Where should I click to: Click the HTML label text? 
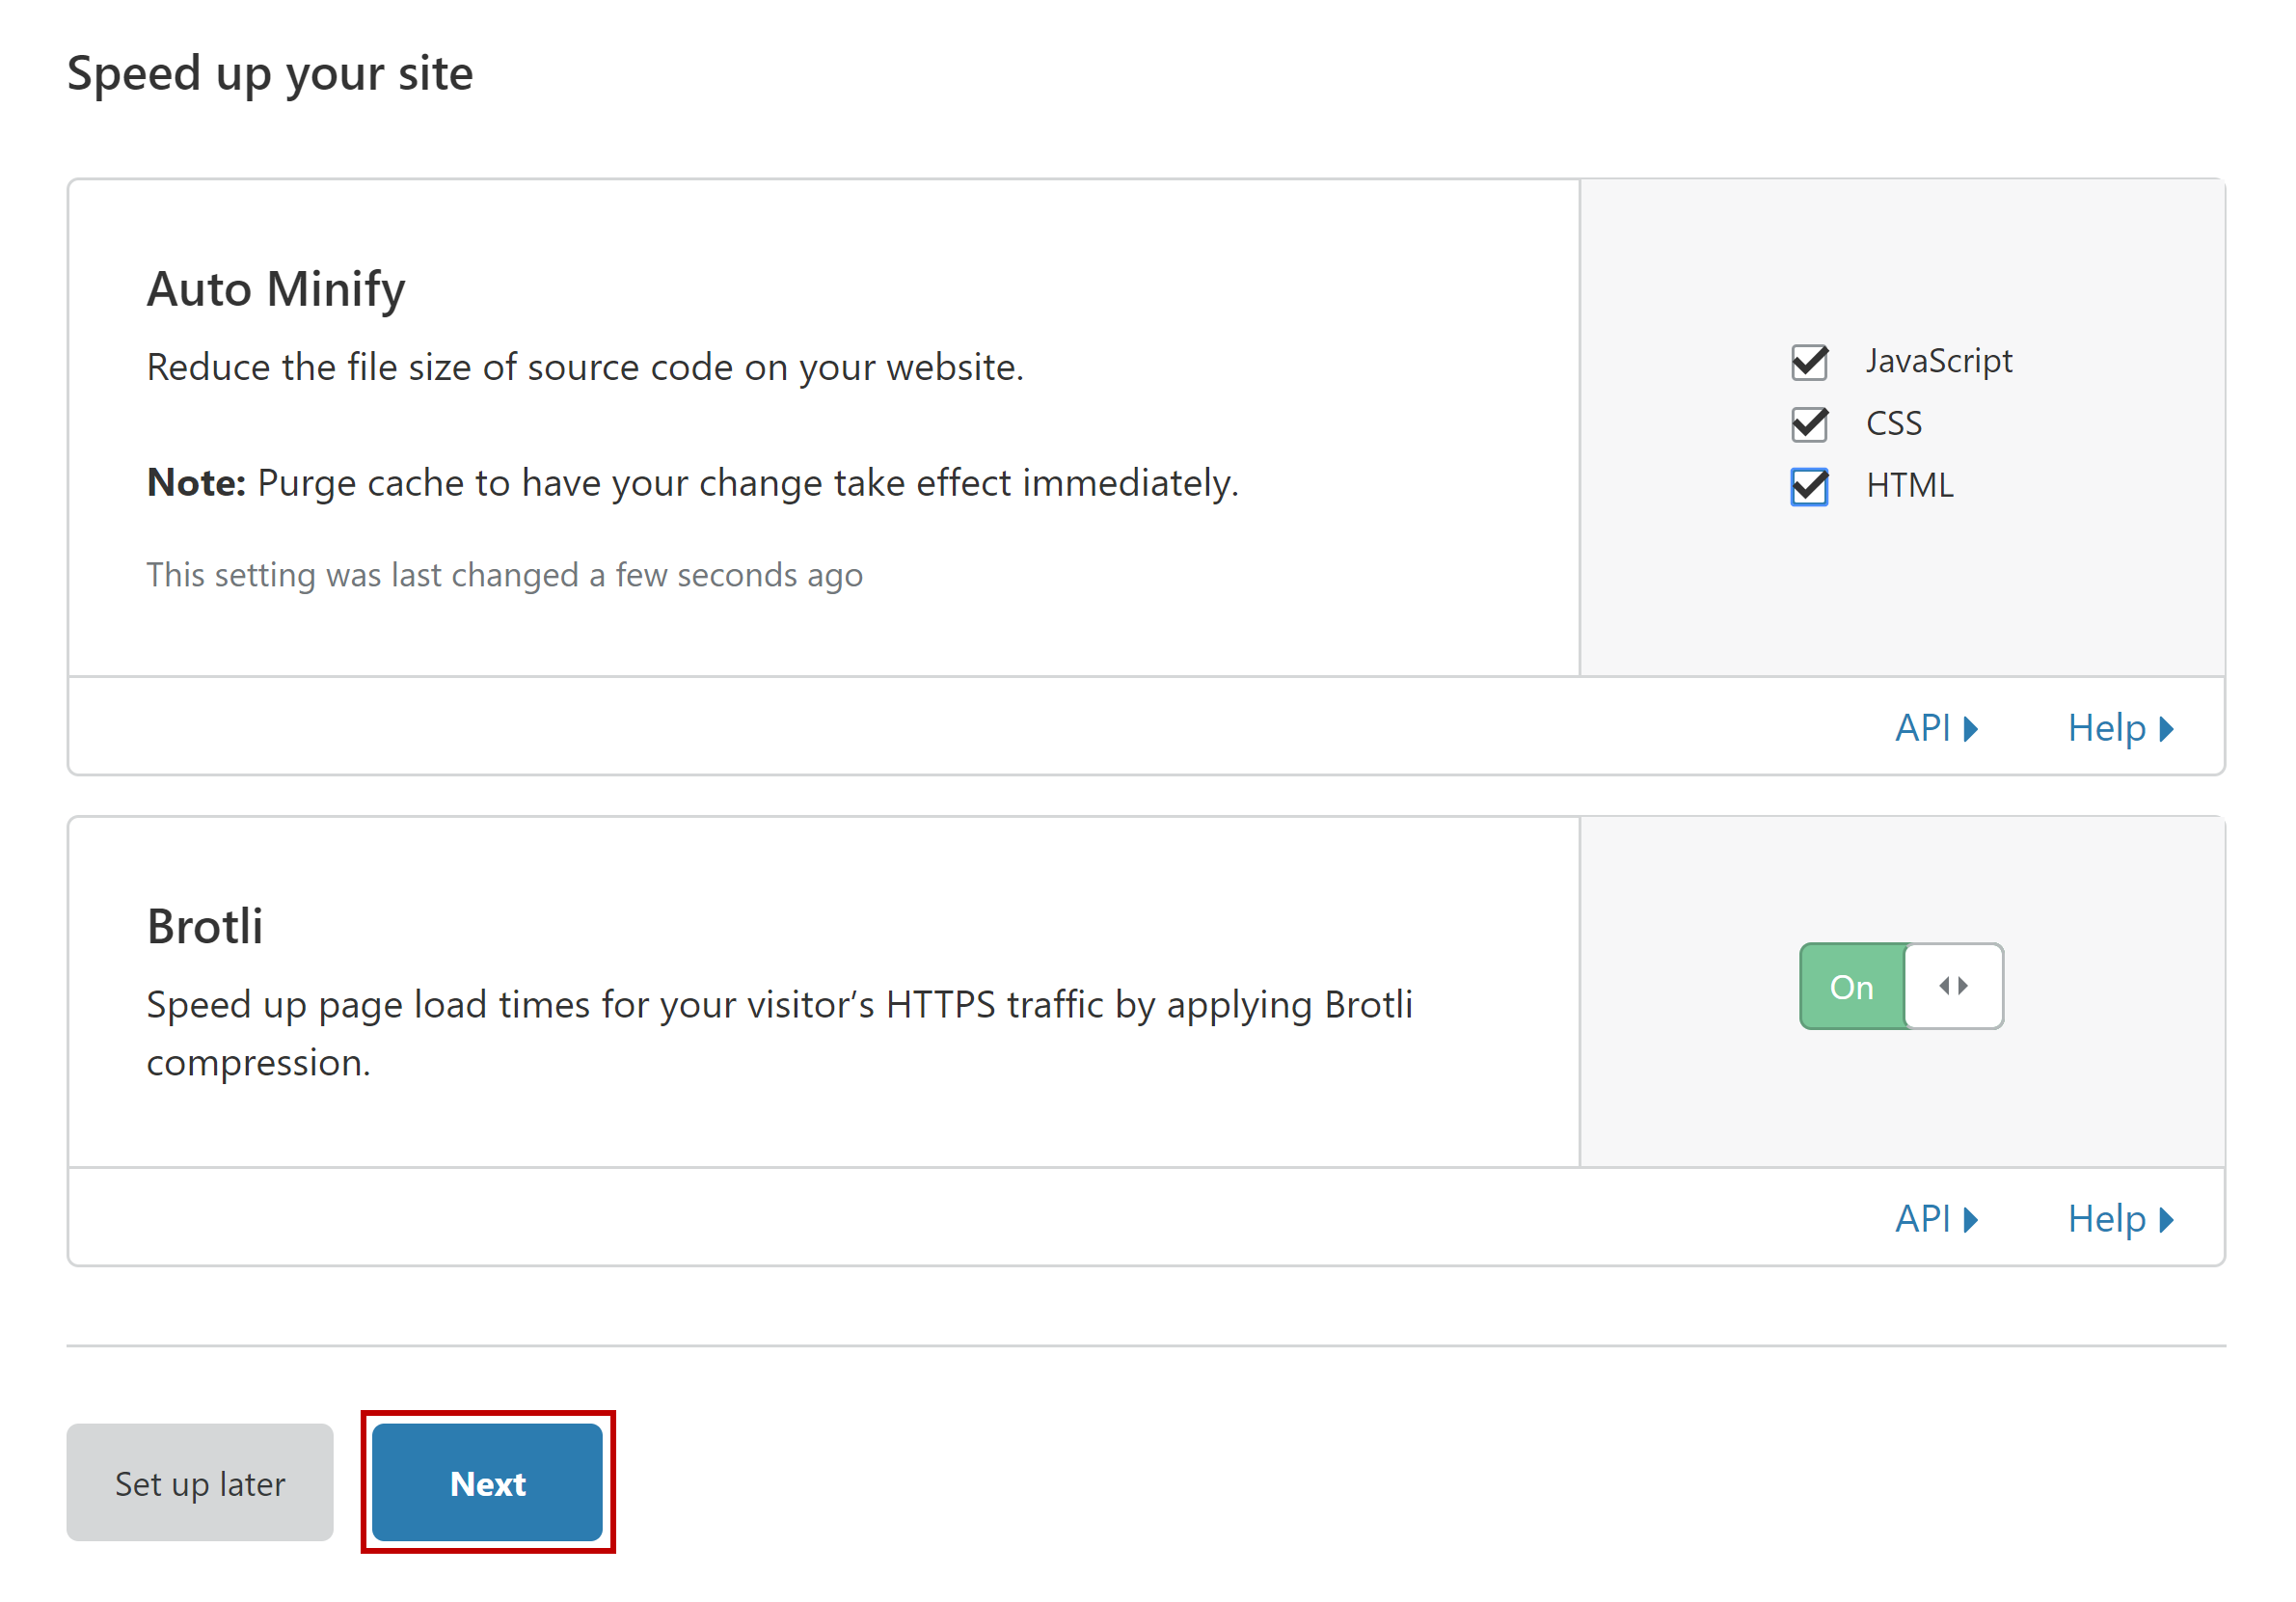point(1909,485)
